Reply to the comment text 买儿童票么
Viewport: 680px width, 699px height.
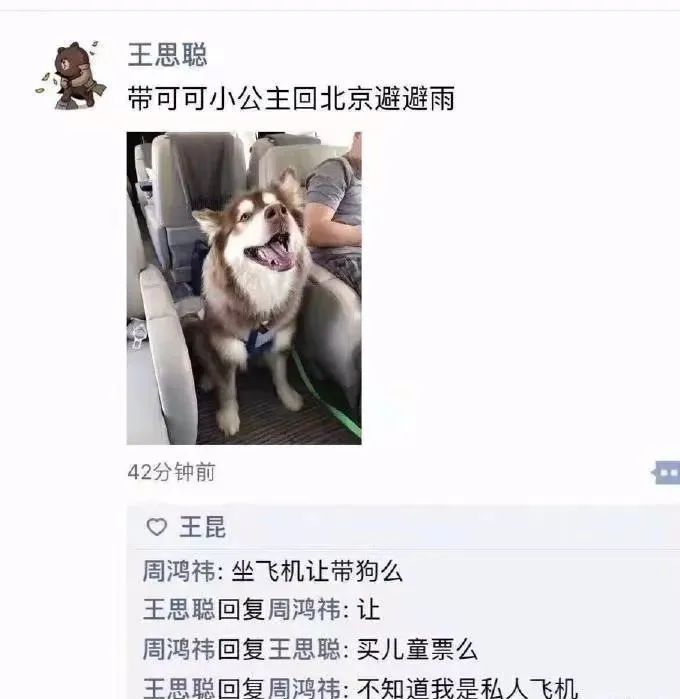(417, 649)
